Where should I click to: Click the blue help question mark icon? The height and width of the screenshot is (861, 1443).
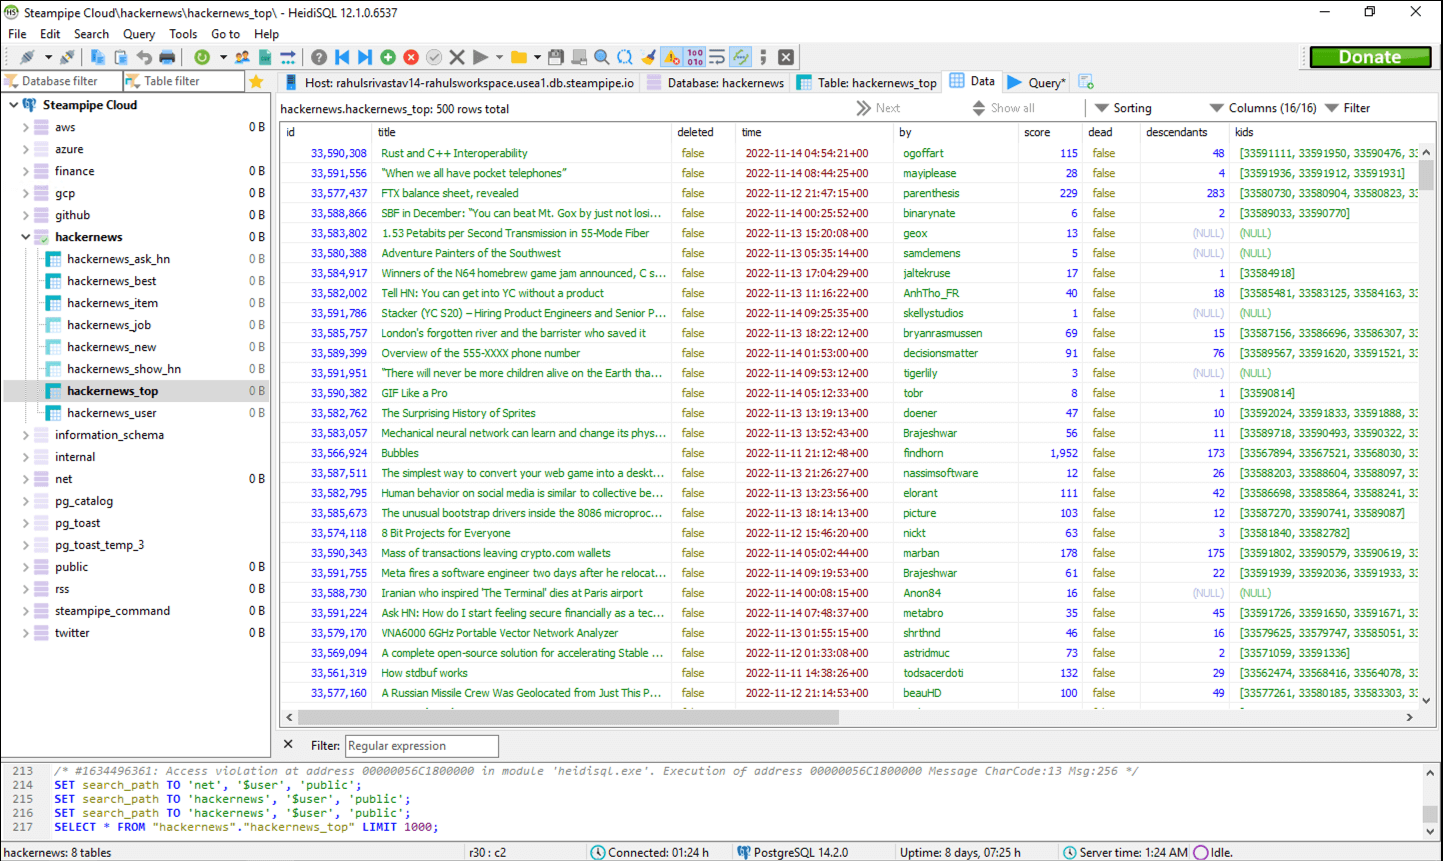pyautogui.click(x=319, y=57)
